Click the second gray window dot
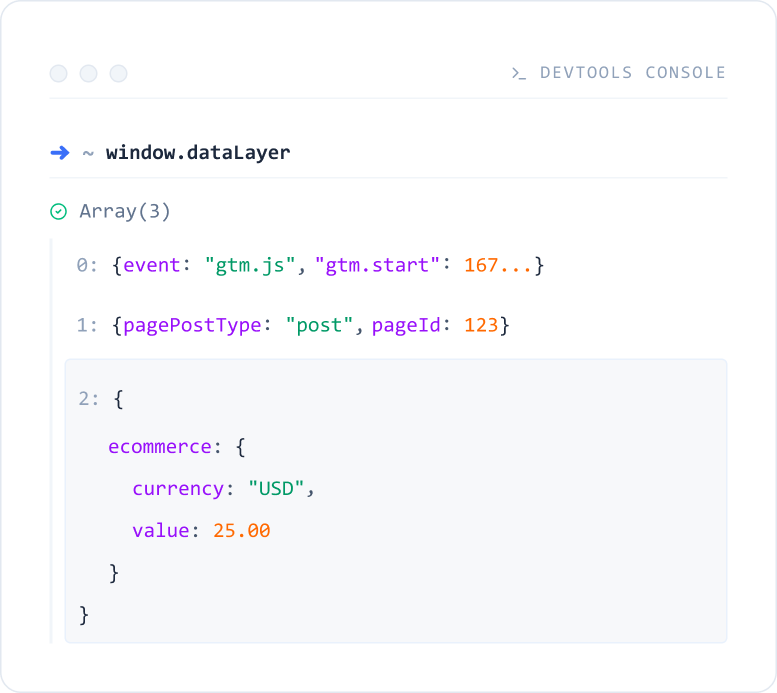Image resolution: width=777 pixels, height=693 pixels. (89, 73)
